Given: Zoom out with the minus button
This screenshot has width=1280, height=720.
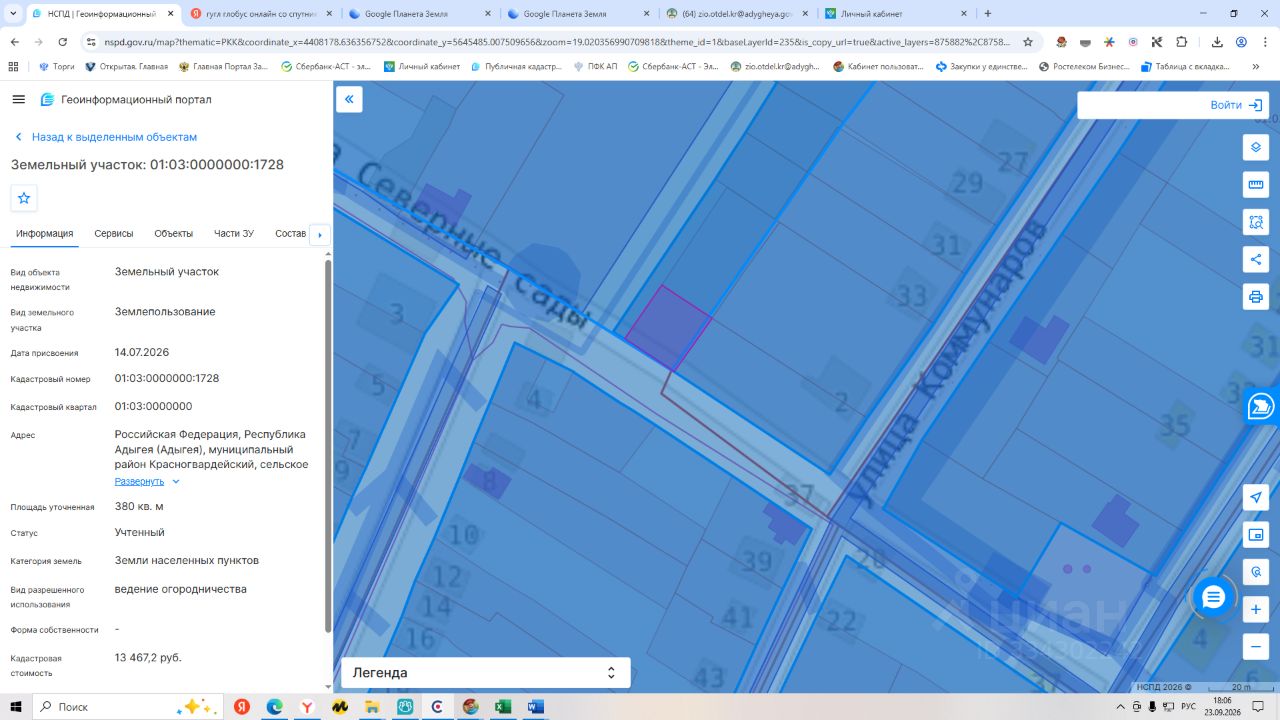Looking at the screenshot, I should click(x=1256, y=647).
